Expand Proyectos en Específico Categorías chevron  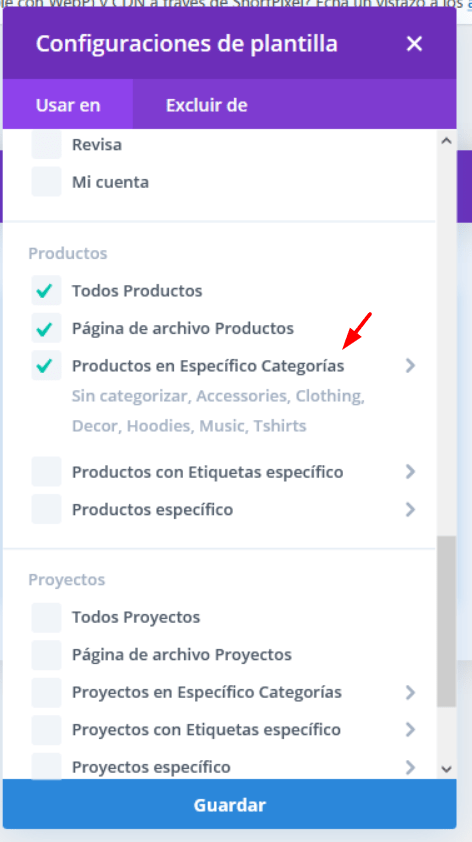click(410, 692)
